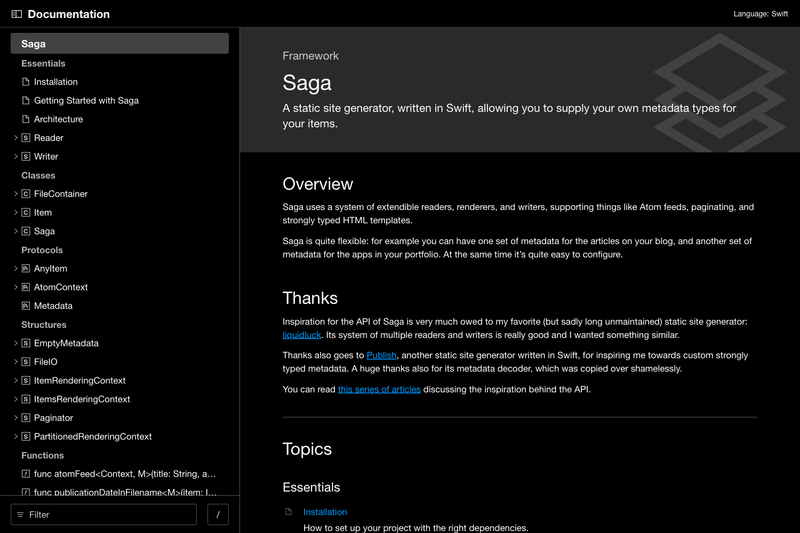This screenshot has width=800, height=533.
Task: Click the protocol icon beside Metadata
Action: (26, 306)
